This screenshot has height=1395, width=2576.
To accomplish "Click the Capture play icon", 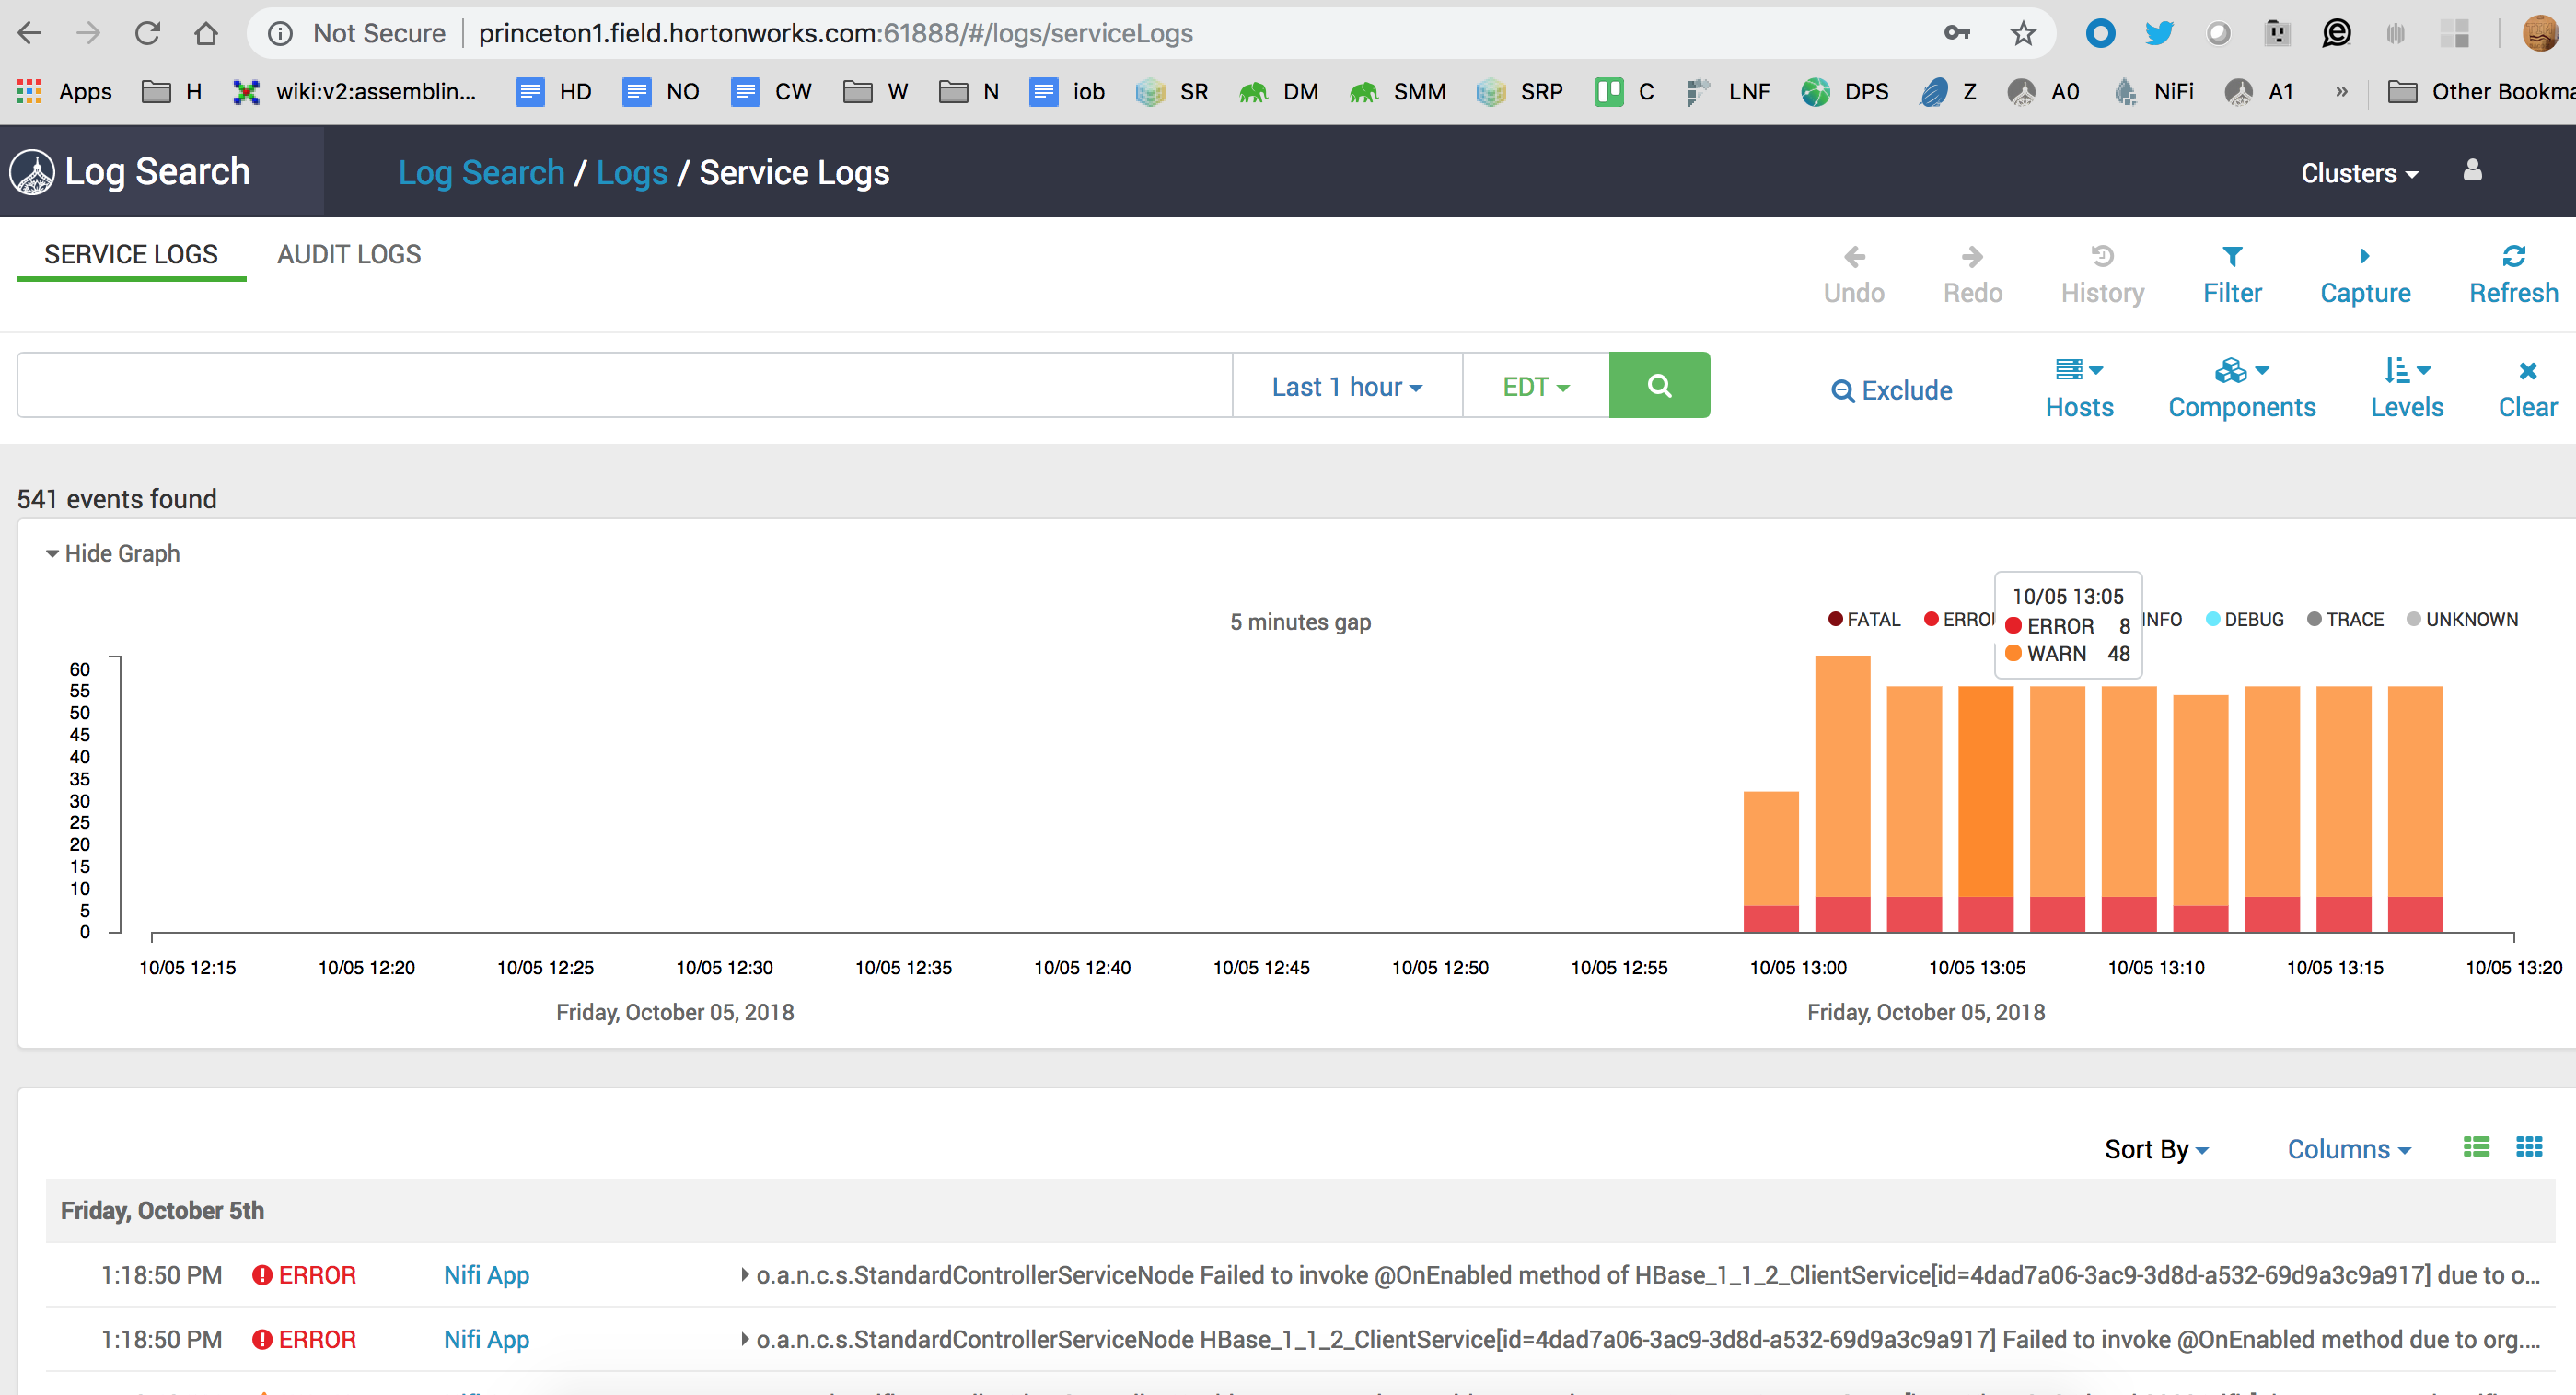I will (2364, 257).
